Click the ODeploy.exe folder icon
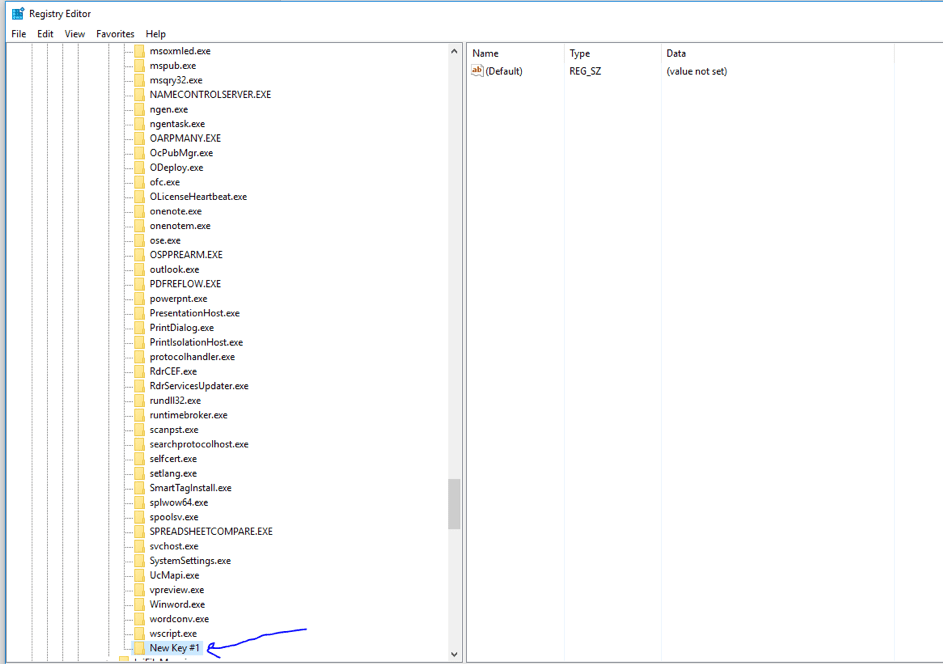The height and width of the screenshot is (664, 943). tap(140, 167)
